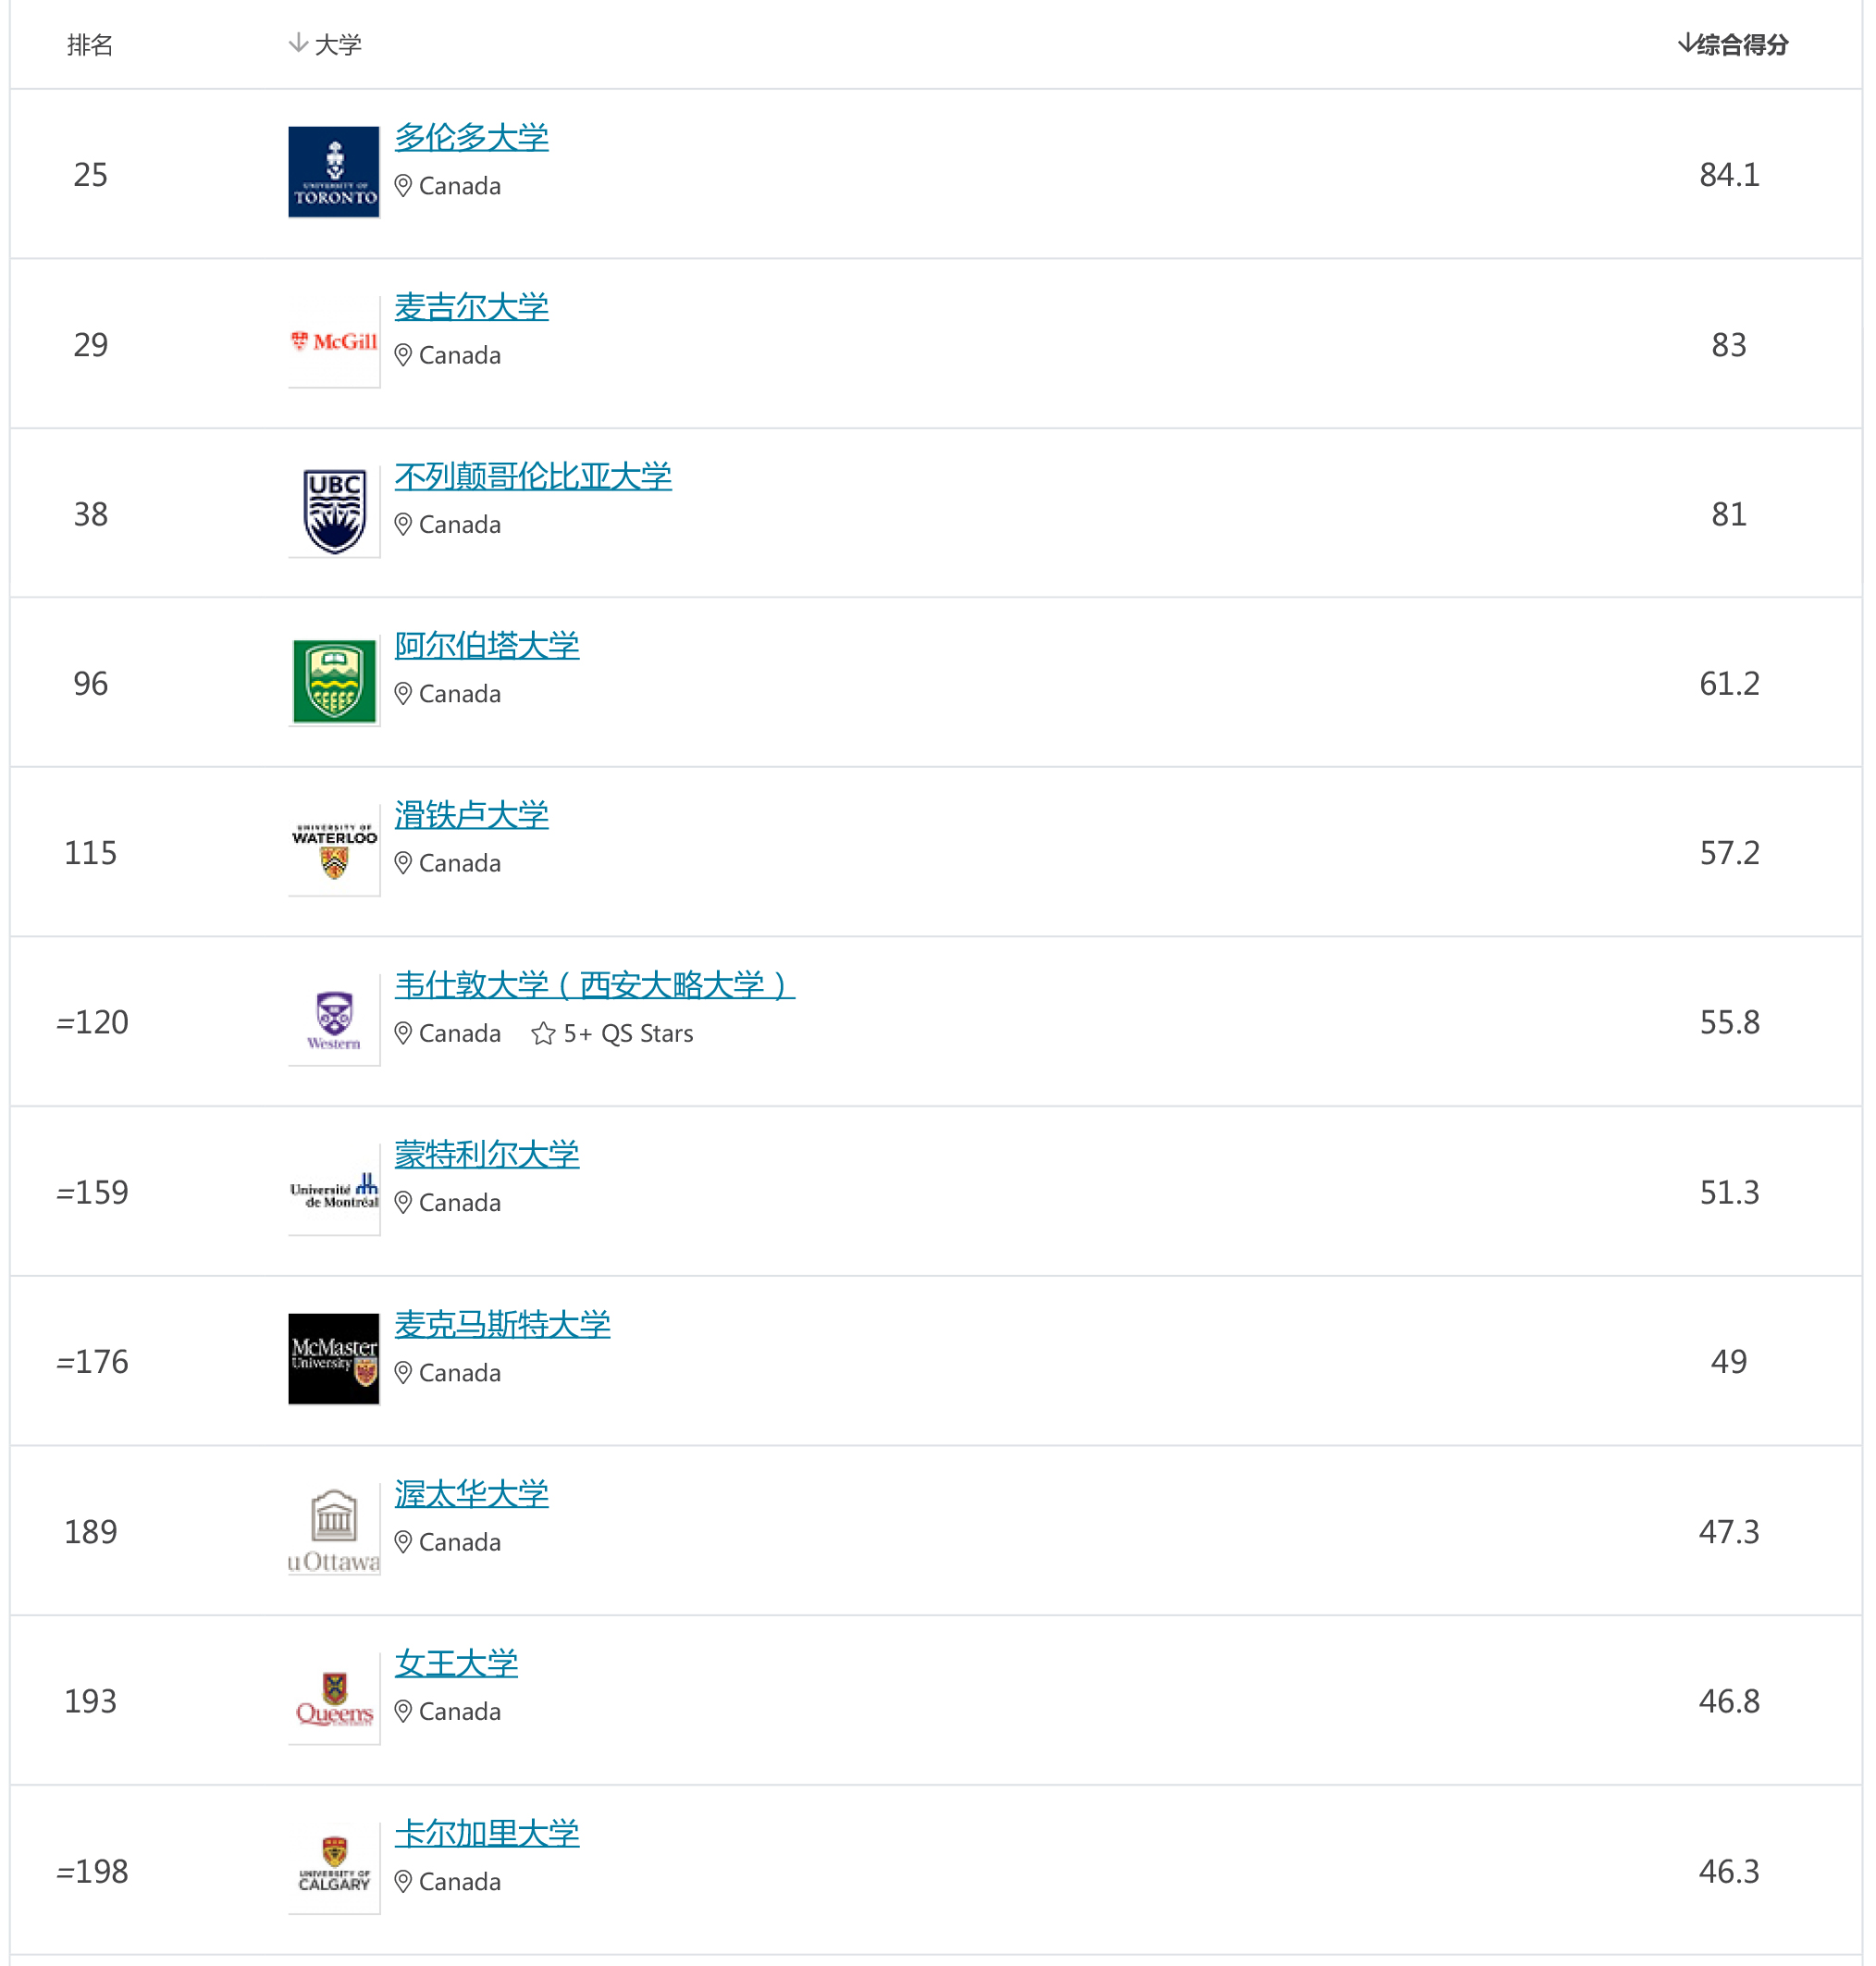Image resolution: width=1876 pixels, height=1966 pixels.
Task: Click the University of Alberta green logo
Action: [333, 681]
